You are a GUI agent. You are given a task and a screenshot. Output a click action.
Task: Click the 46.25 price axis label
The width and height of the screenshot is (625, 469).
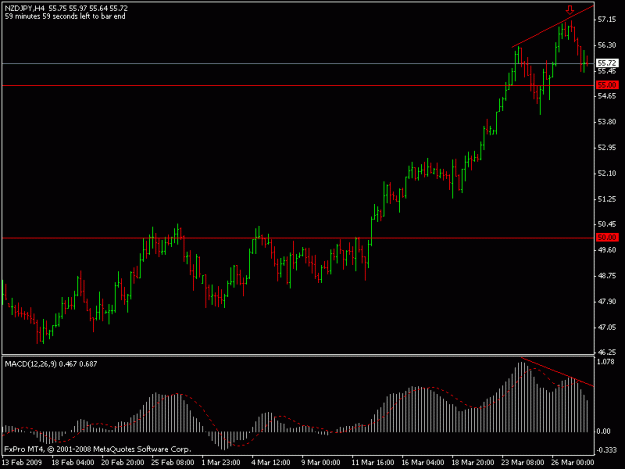point(607,352)
